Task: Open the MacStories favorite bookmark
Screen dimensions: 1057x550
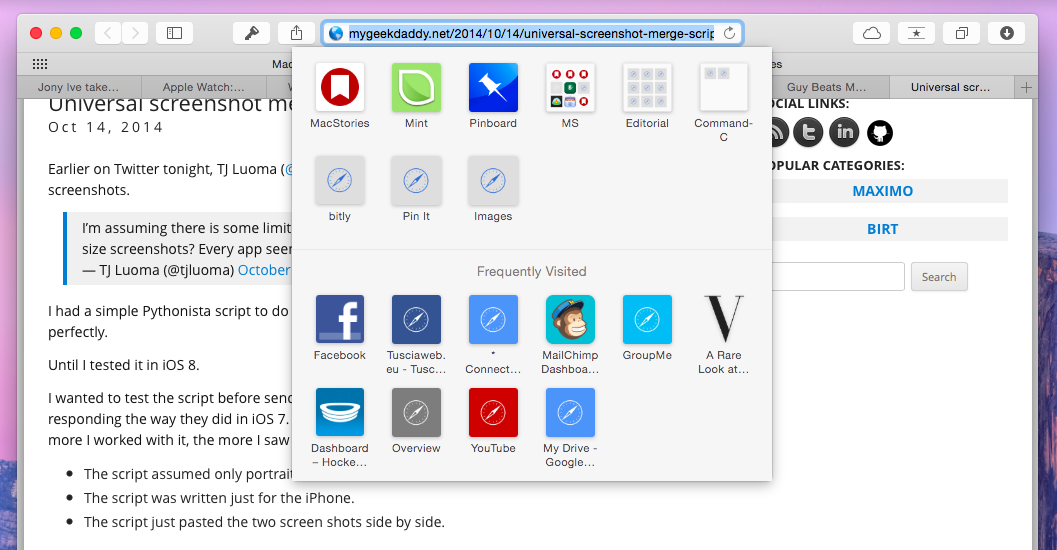Action: click(x=340, y=88)
